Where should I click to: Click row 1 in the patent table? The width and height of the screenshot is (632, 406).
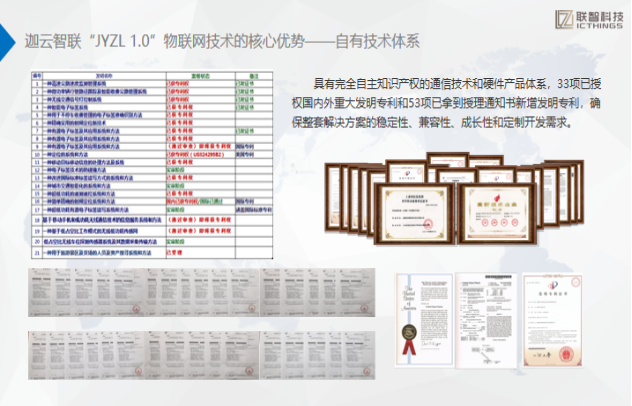[x=152, y=83]
